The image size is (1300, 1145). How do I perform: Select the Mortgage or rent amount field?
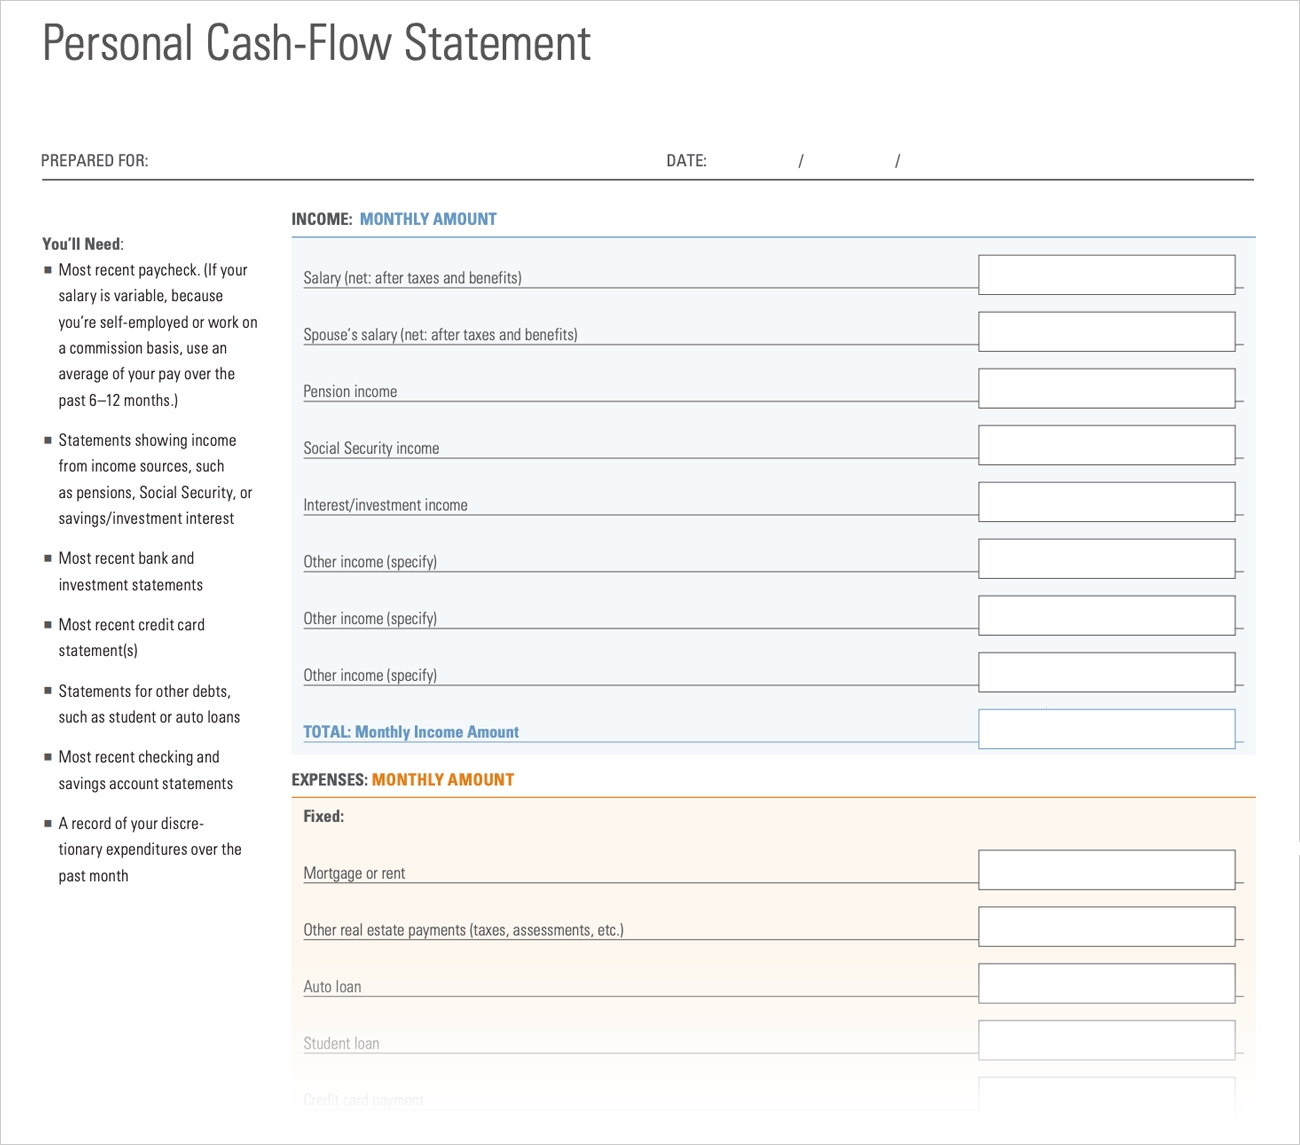(x=1106, y=870)
